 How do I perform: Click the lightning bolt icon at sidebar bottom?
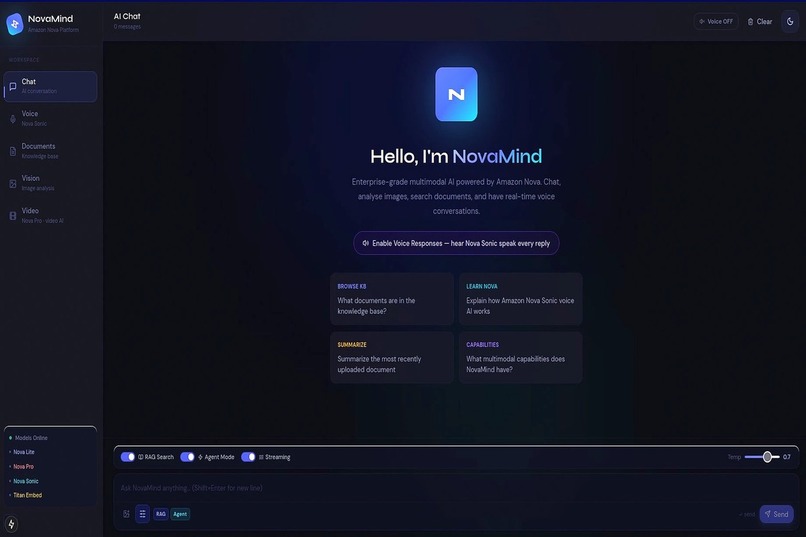[11, 524]
